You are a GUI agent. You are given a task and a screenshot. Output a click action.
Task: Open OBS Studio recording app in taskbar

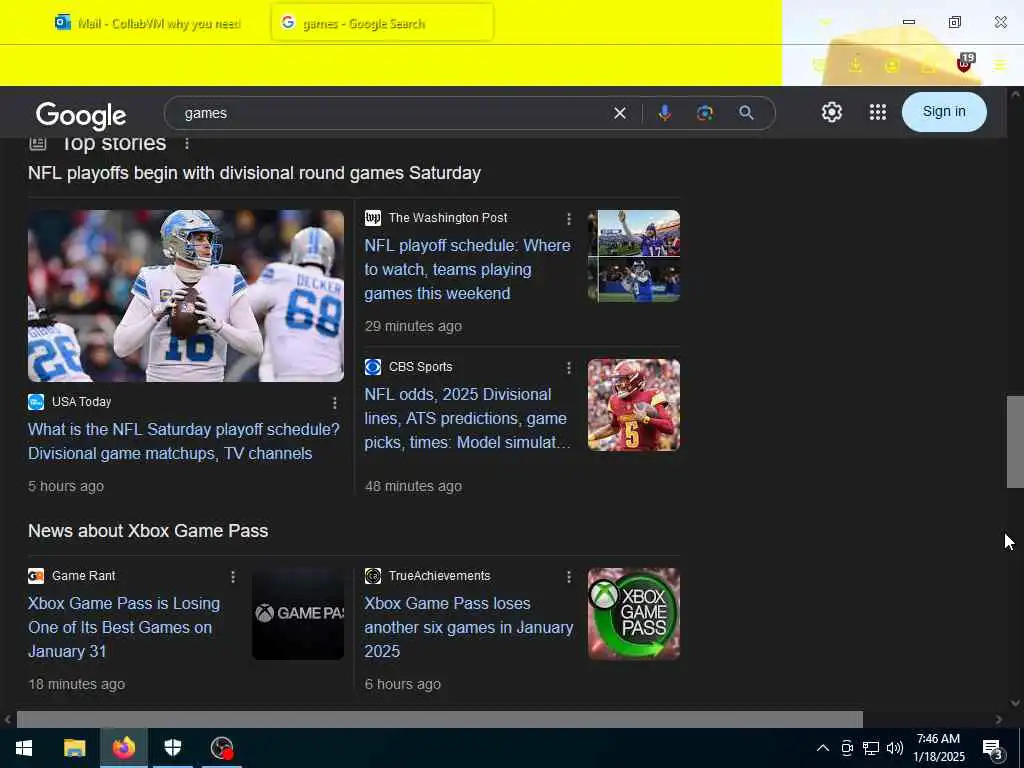click(x=221, y=748)
